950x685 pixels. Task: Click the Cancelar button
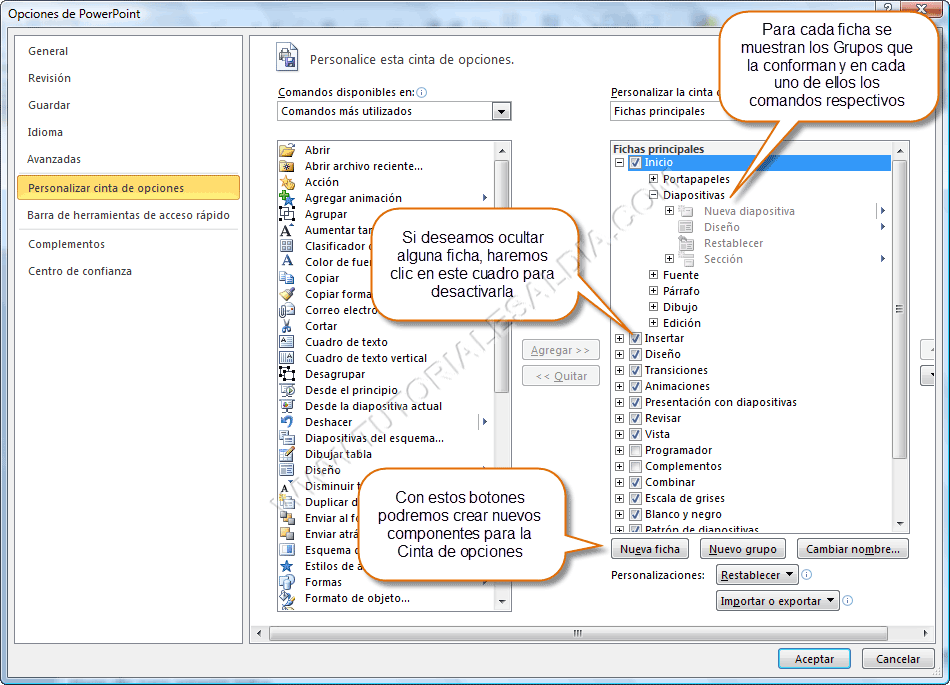tap(897, 659)
